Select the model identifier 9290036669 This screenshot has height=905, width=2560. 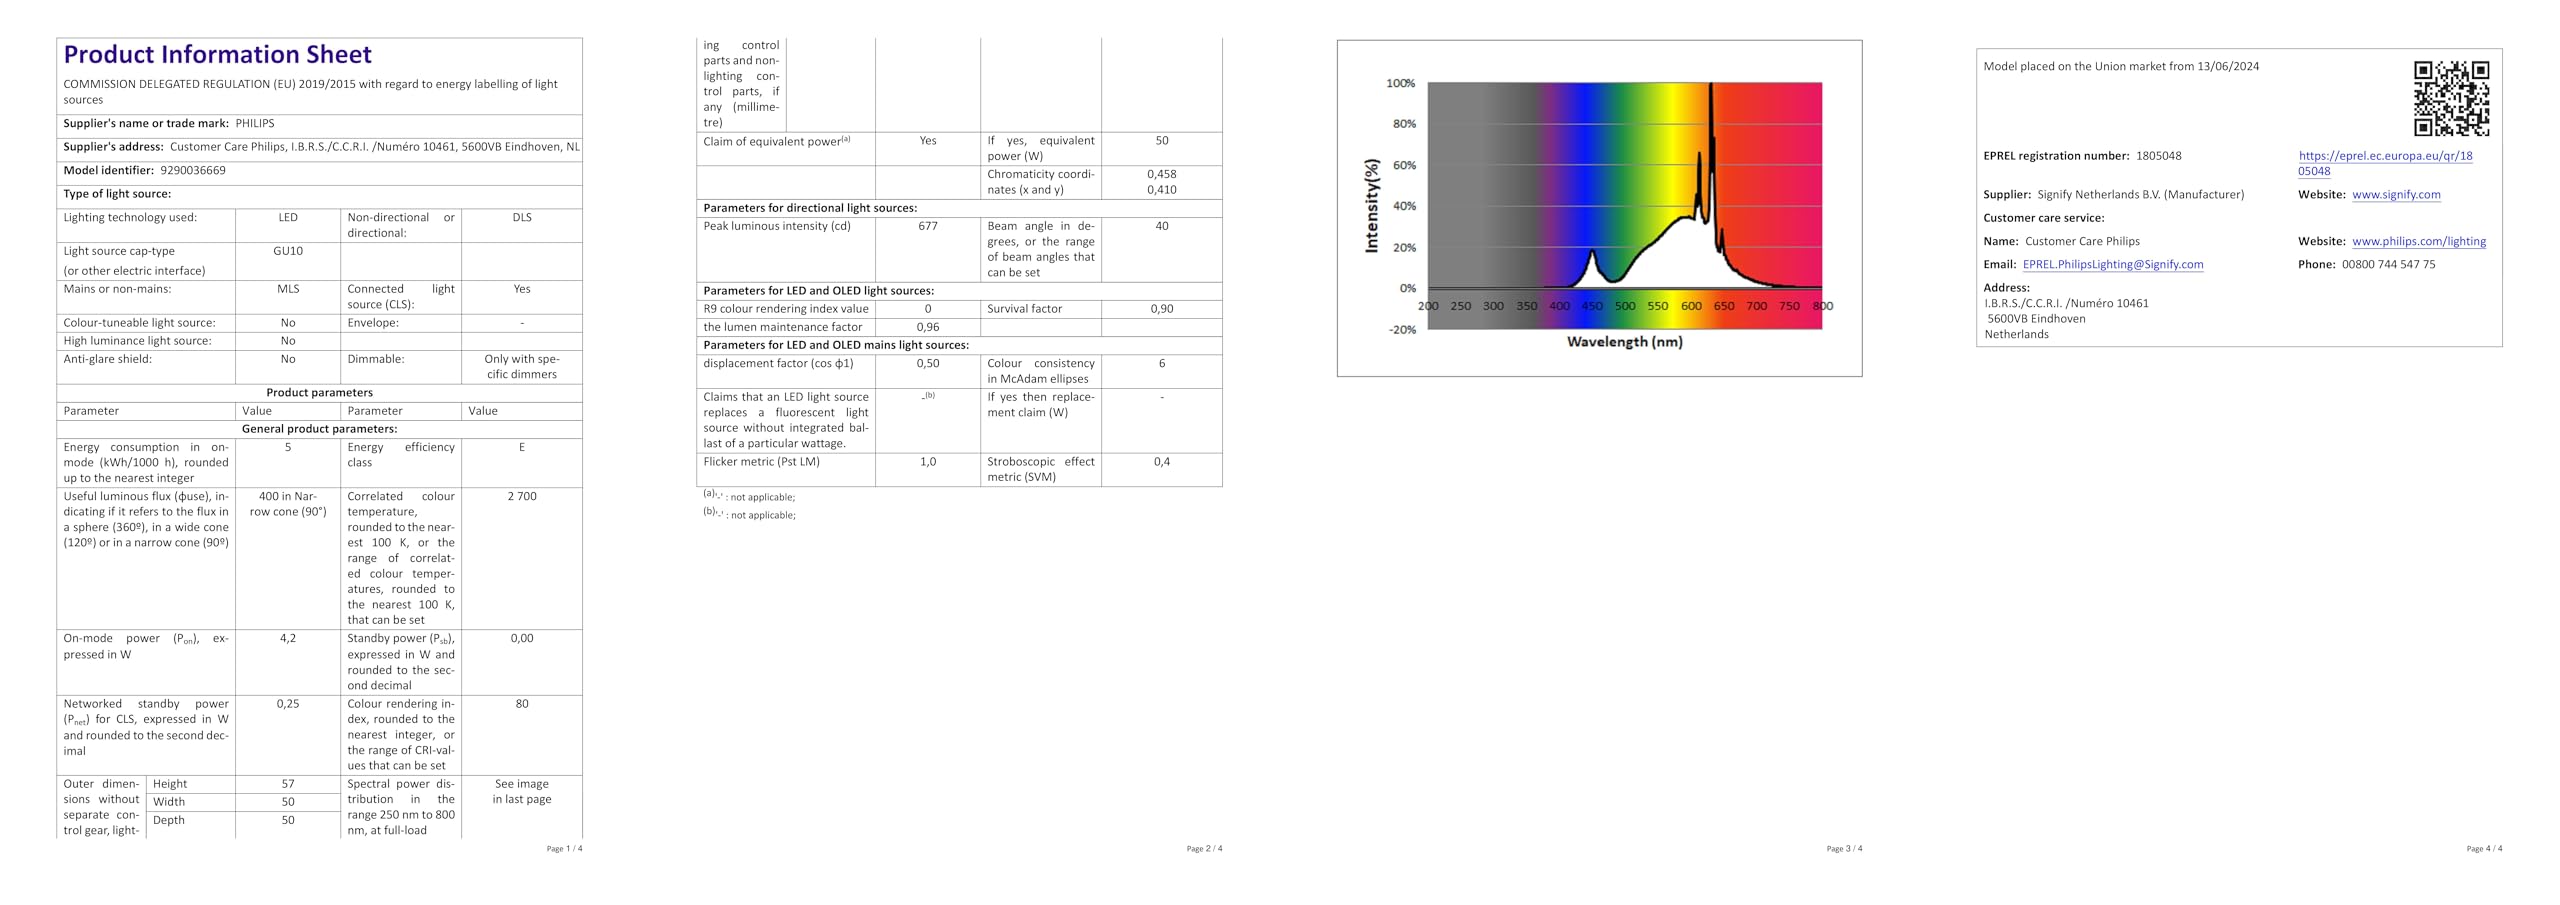click(x=193, y=170)
